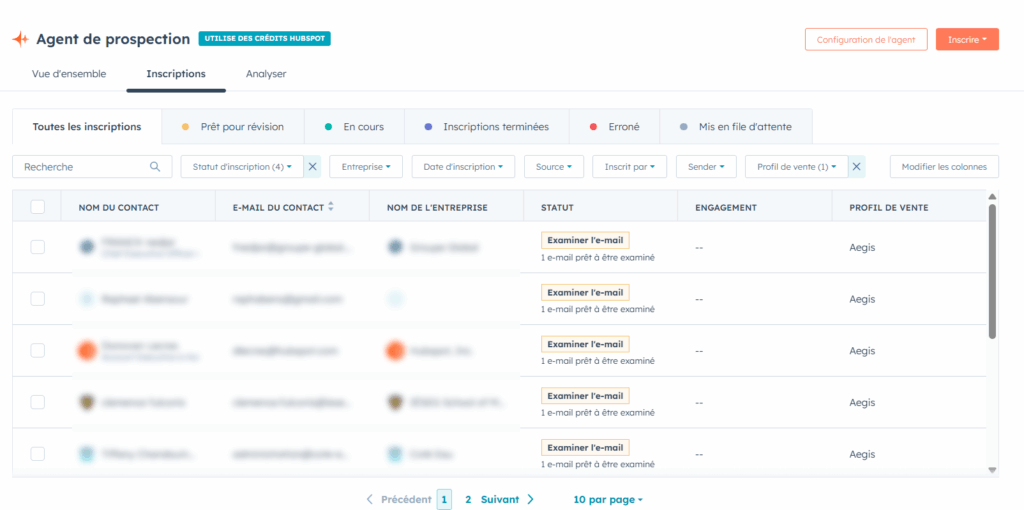1024x510 pixels.
Task: Click the scrollbar up arrow of the table
Action: [x=992, y=197]
